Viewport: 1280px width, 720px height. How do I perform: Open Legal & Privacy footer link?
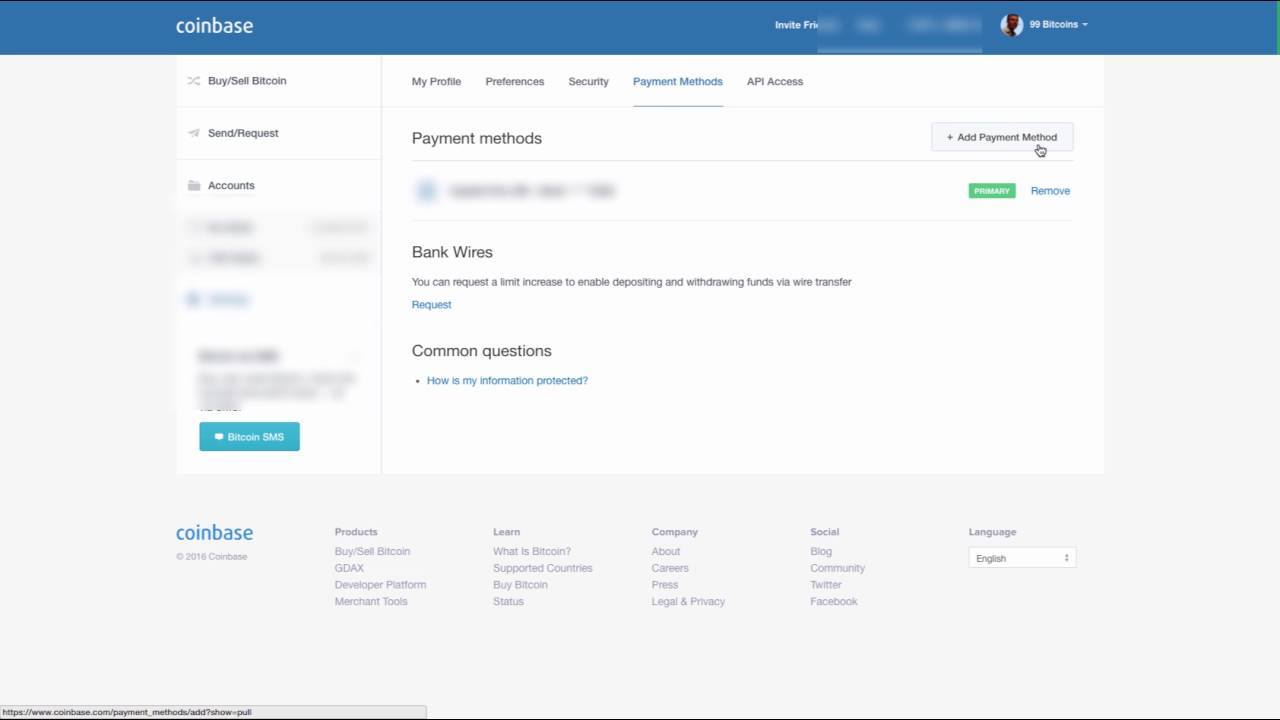click(x=688, y=602)
